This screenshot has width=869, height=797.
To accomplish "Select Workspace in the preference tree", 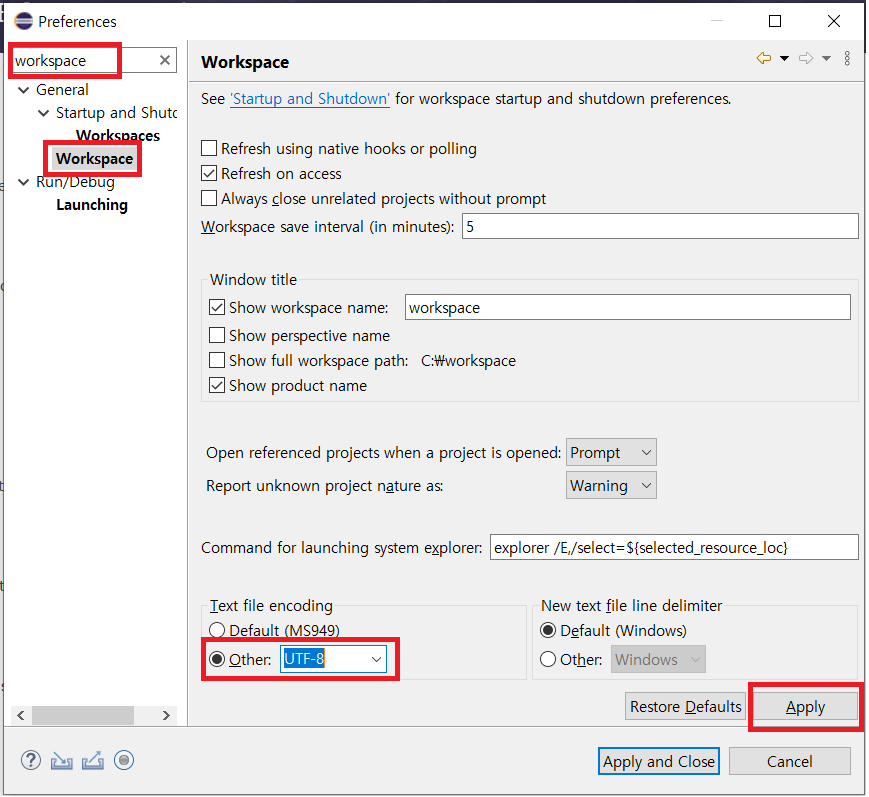I will [95, 159].
